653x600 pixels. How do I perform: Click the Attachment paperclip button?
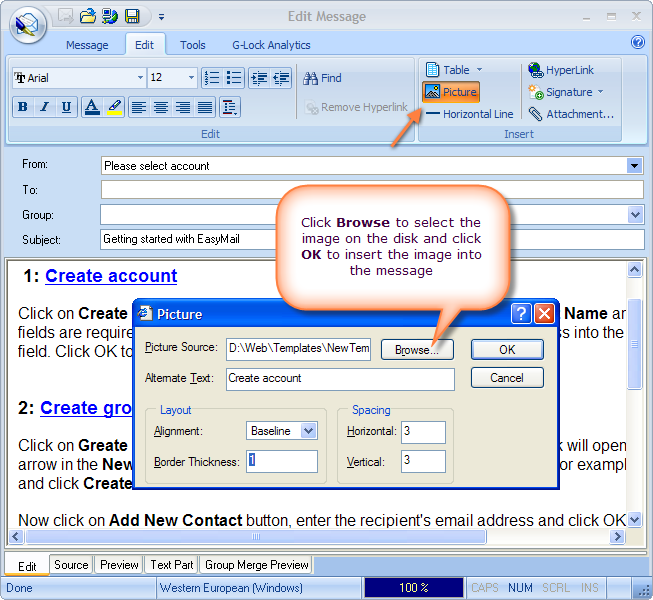pyautogui.click(x=571, y=114)
